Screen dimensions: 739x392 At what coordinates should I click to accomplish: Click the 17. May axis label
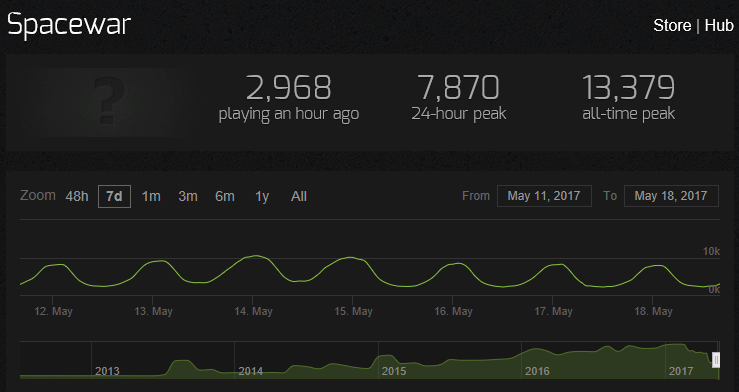[553, 311]
